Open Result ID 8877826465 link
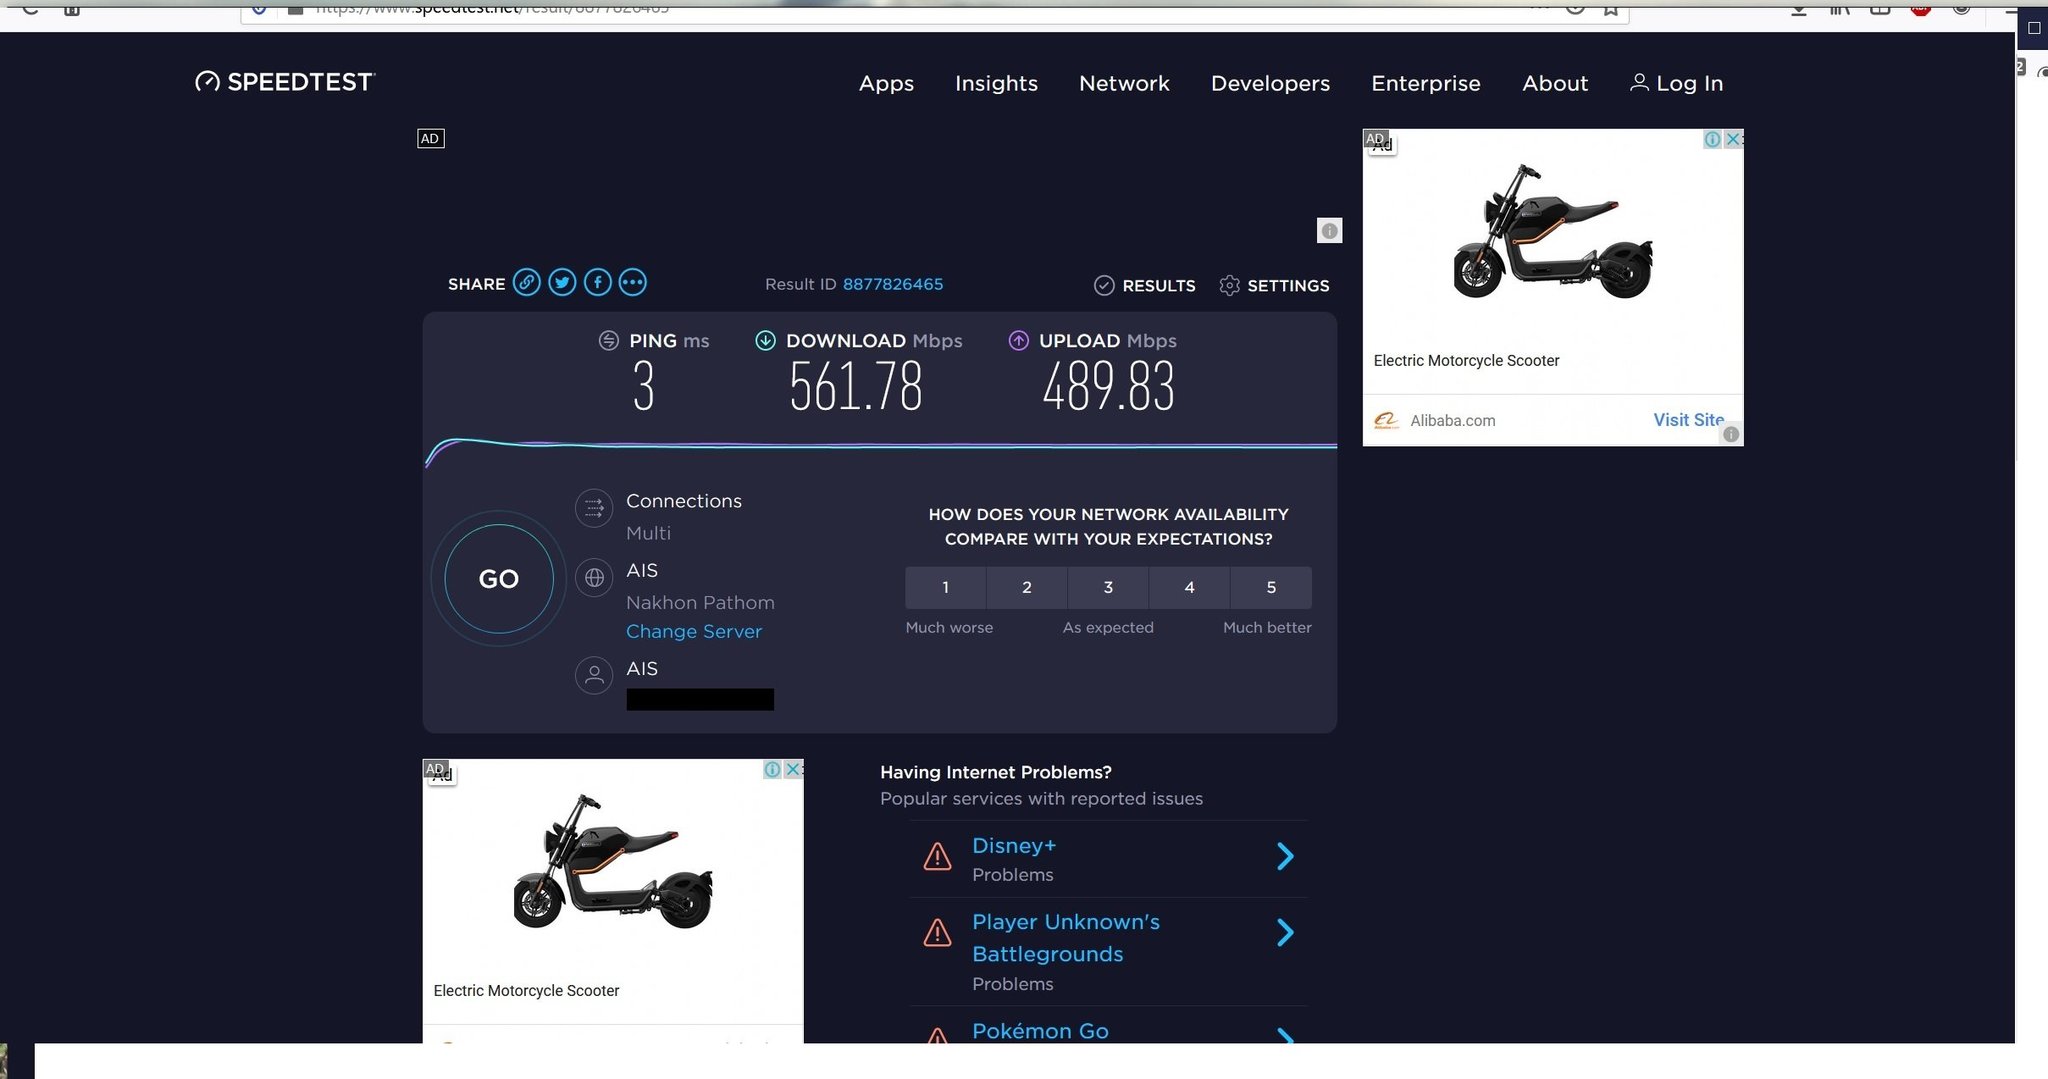The width and height of the screenshot is (2048, 1079). (893, 285)
